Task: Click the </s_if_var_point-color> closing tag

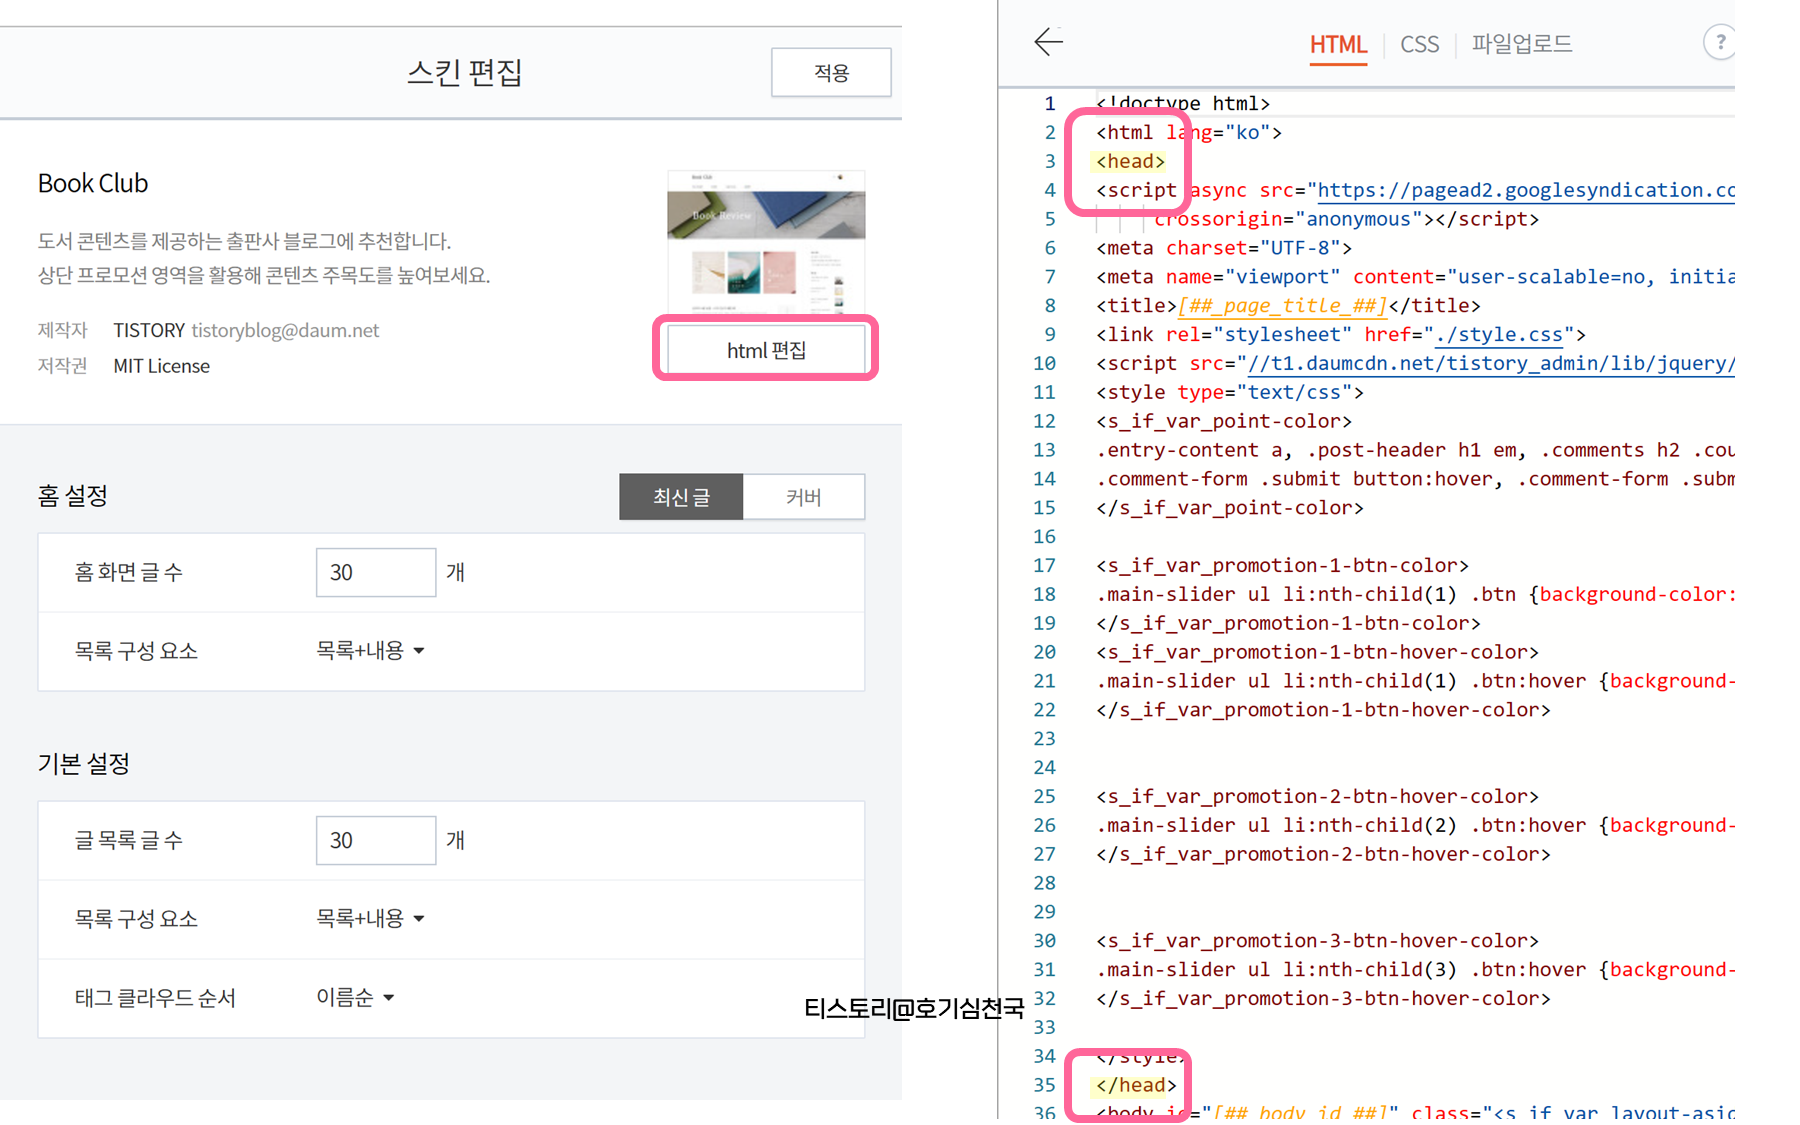Action: 1230,508
